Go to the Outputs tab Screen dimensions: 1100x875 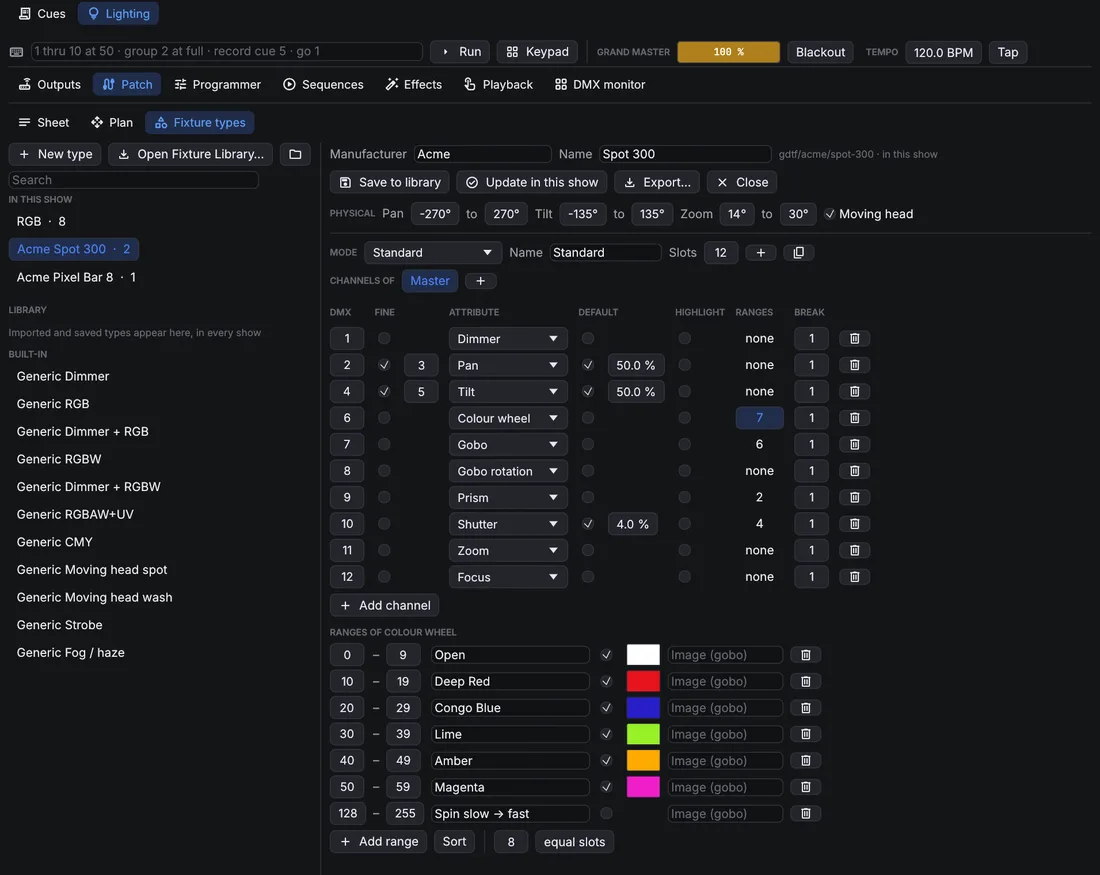(x=50, y=84)
